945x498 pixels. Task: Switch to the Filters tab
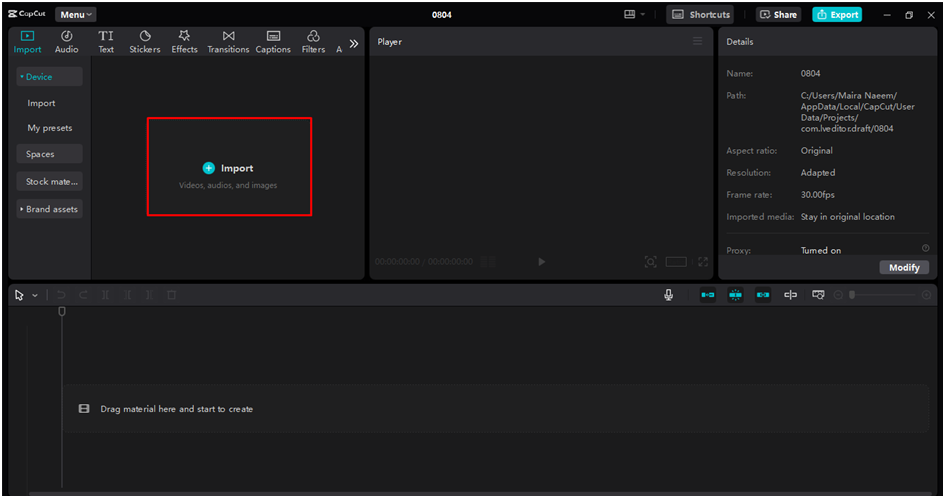313,42
